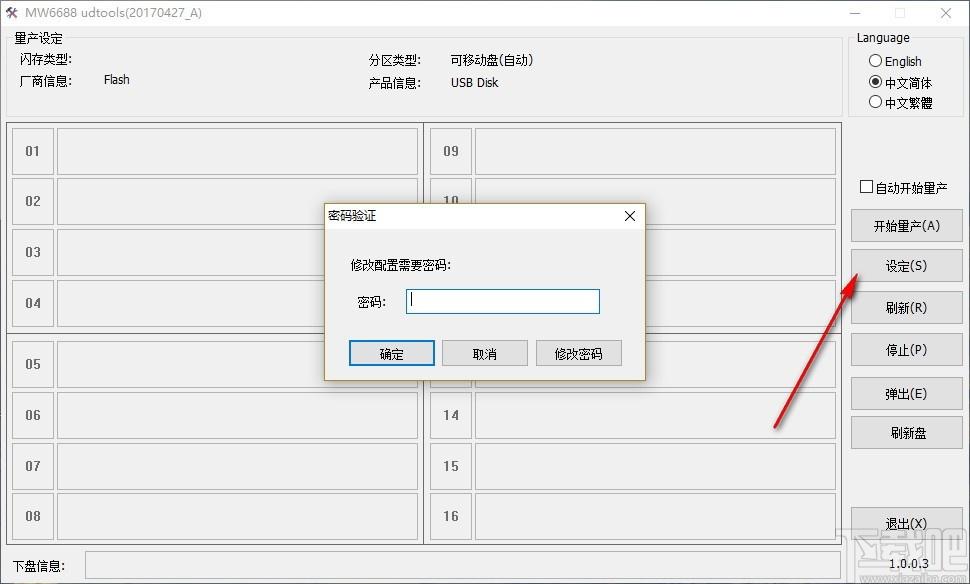Click the 停止(P) stop button

point(906,350)
